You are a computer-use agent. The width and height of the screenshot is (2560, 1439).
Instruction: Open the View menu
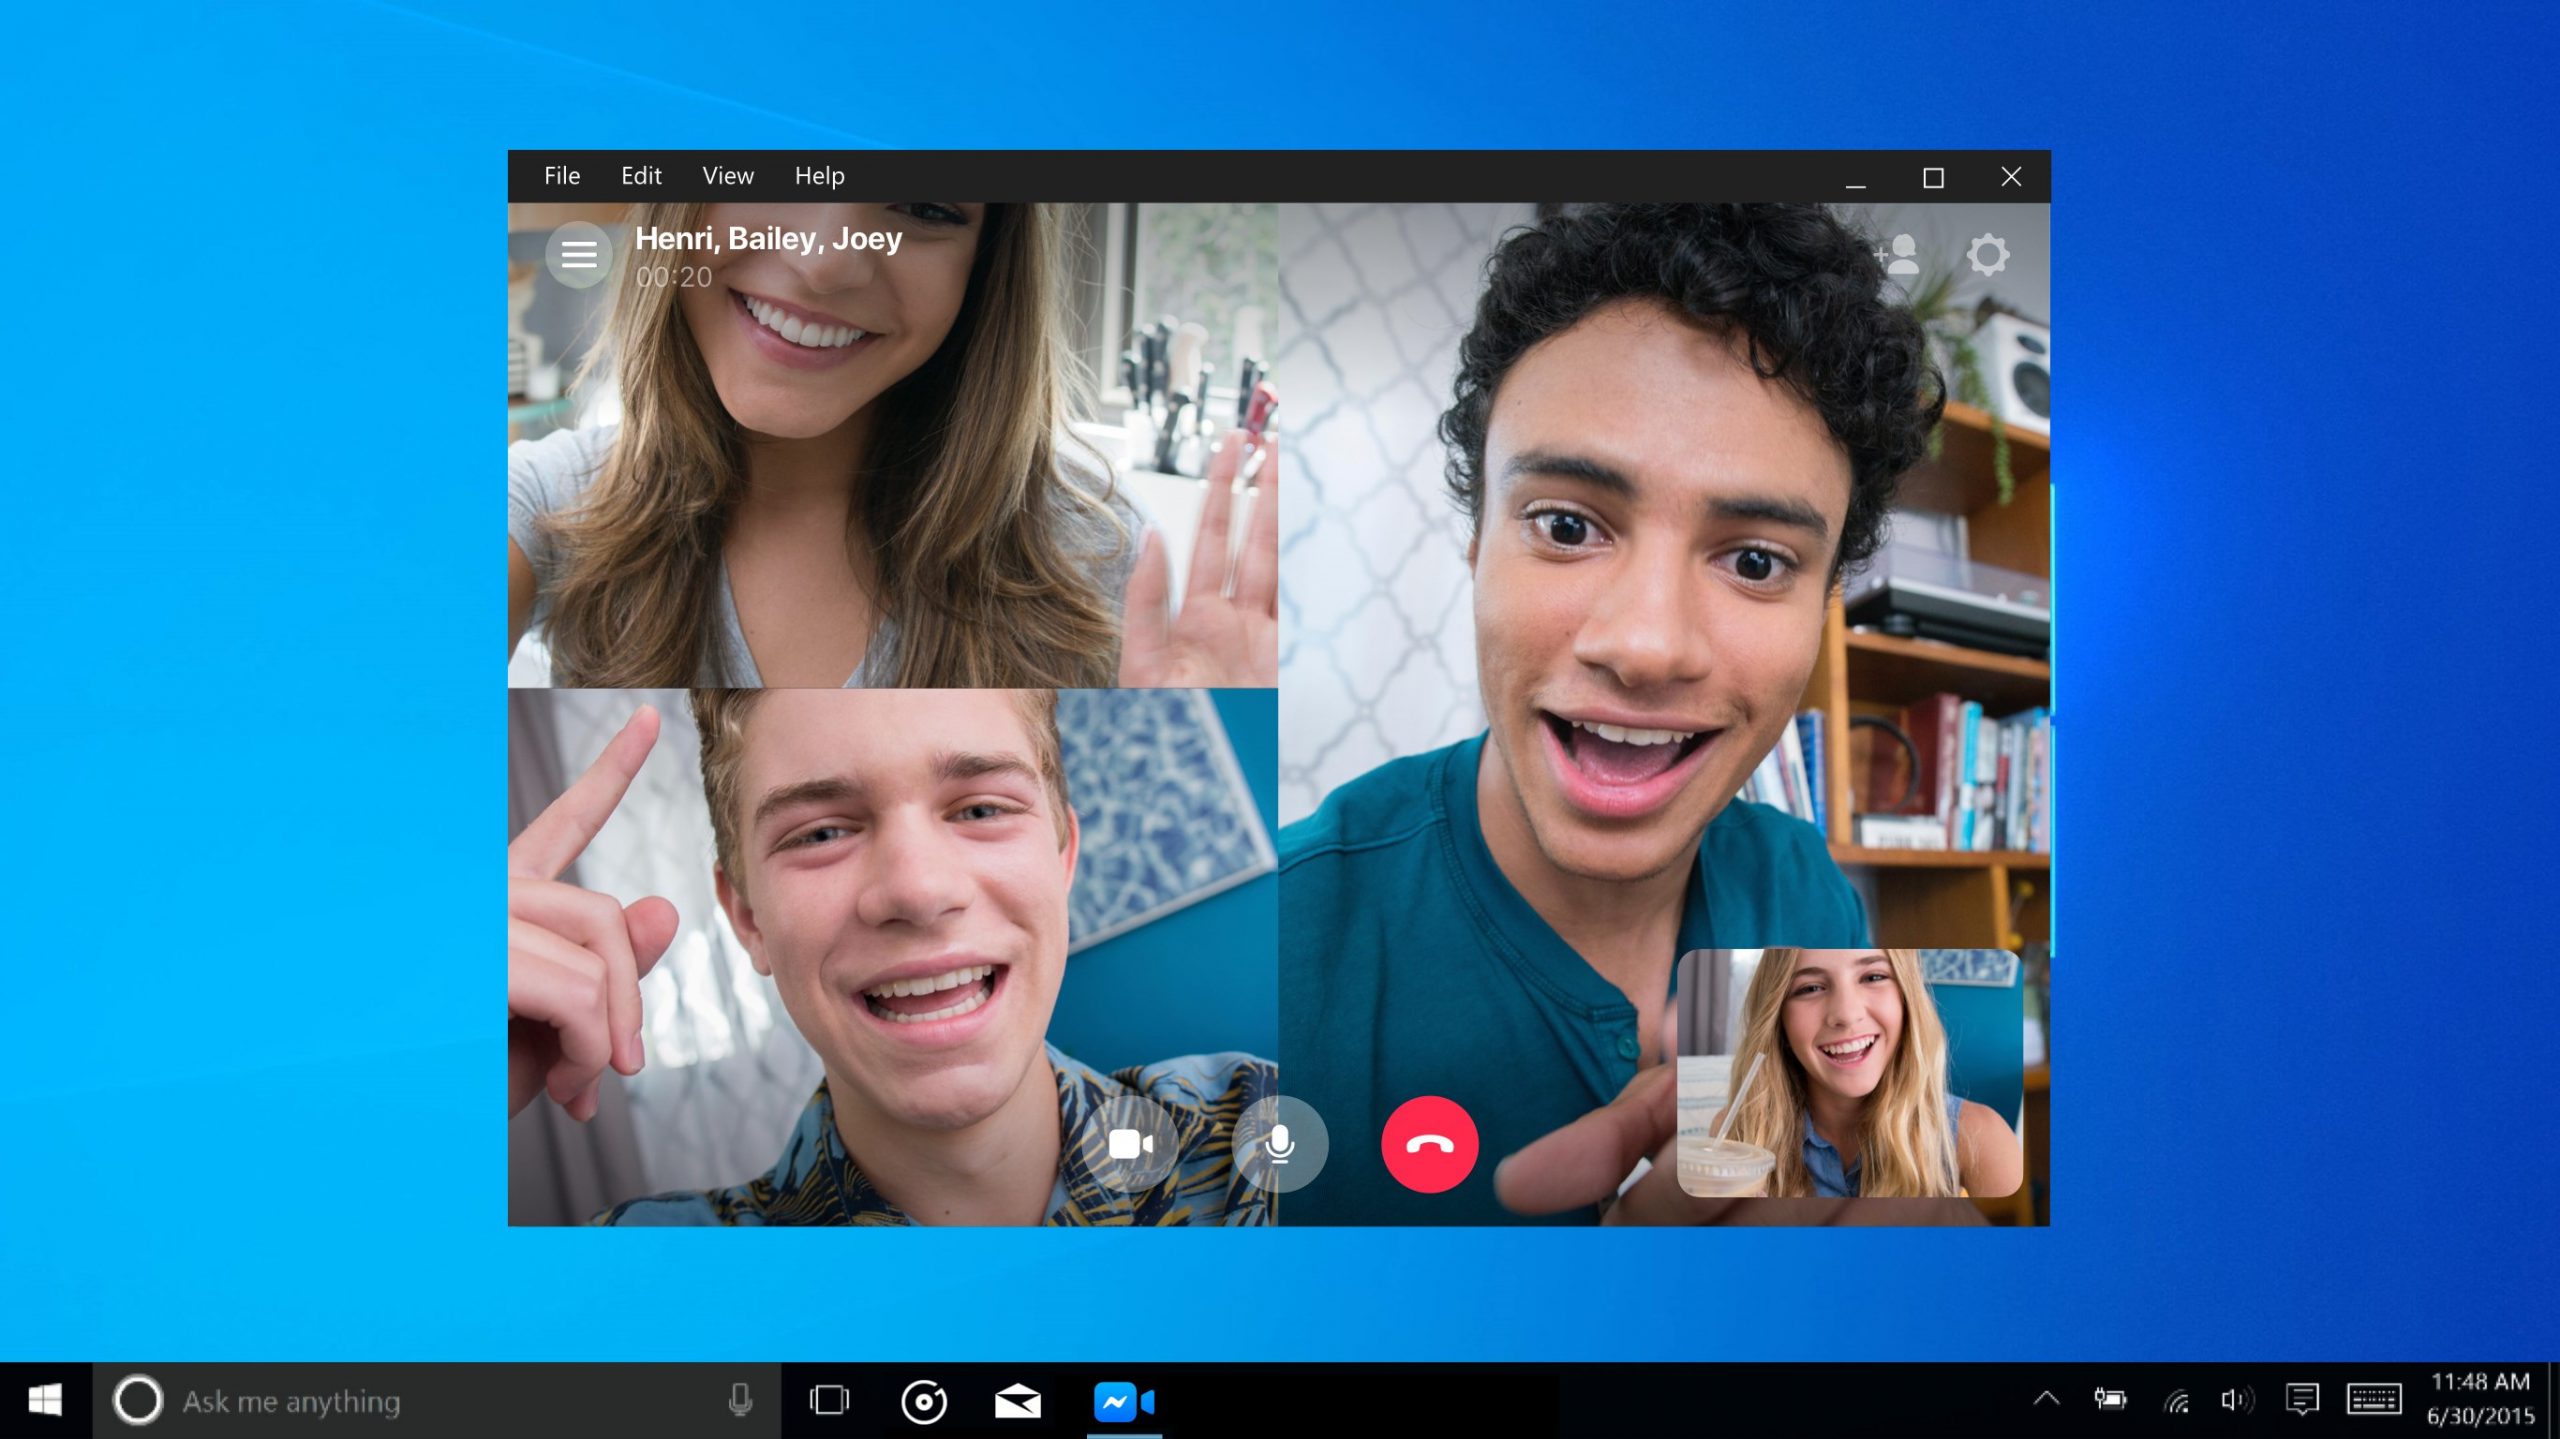pos(728,176)
